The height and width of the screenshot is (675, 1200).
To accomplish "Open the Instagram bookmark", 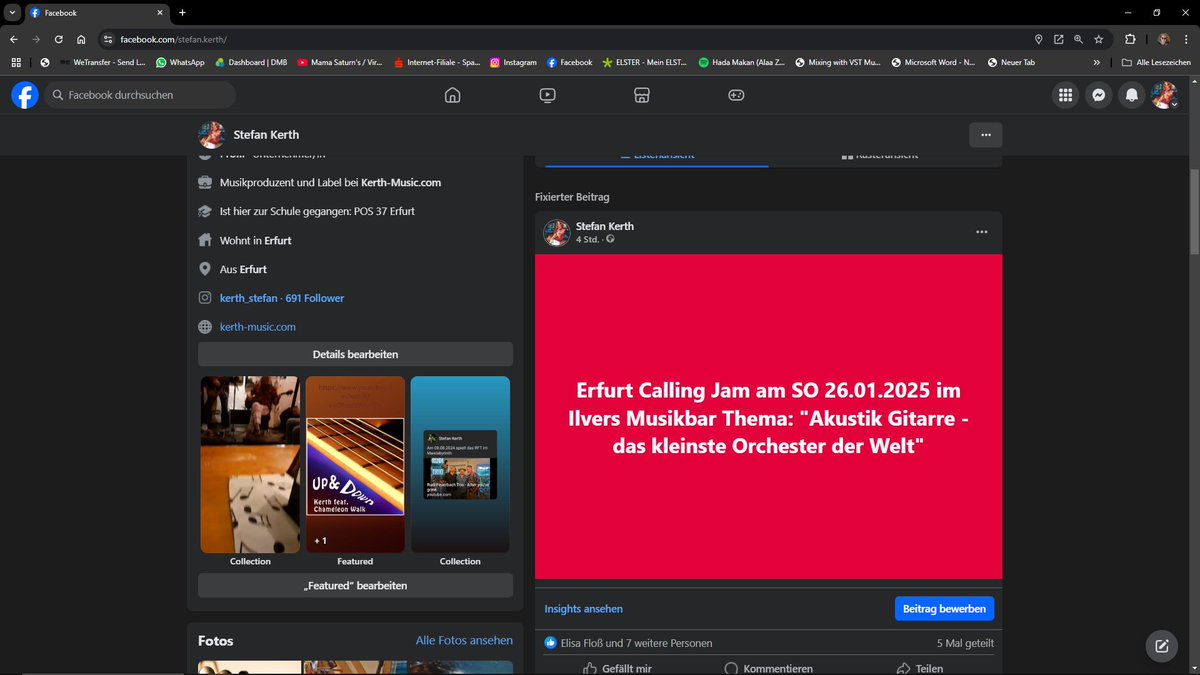I will tap(513, 62).
